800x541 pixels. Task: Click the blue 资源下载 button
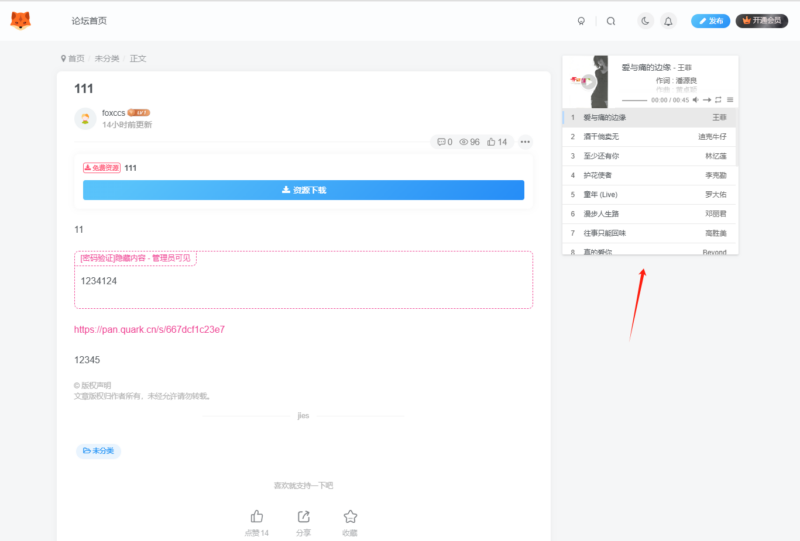303,190
